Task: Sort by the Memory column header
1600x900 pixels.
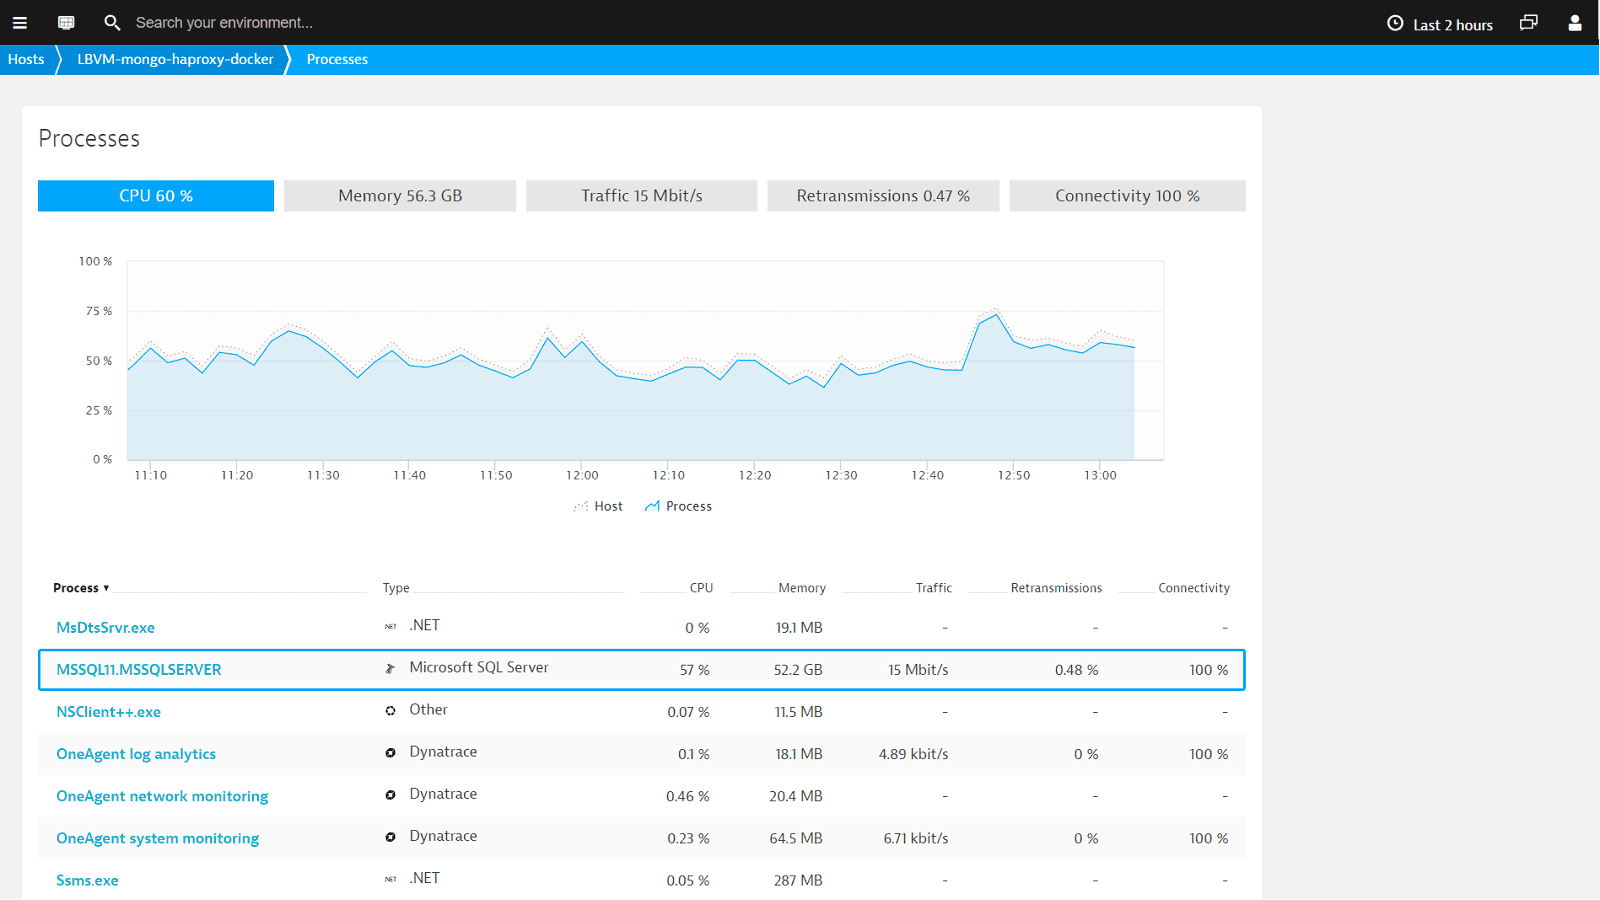Action: [x=802, y=588]
